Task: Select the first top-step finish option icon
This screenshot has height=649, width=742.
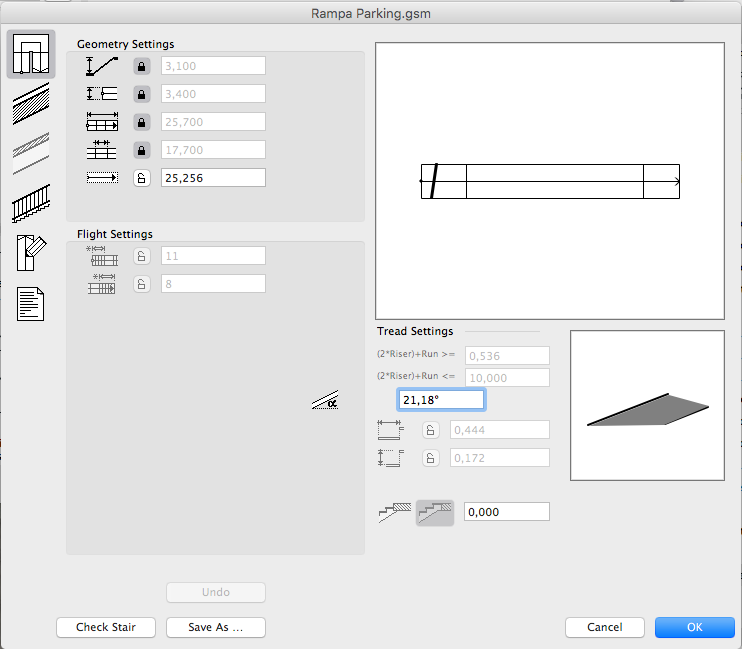Action: point(395,513)
